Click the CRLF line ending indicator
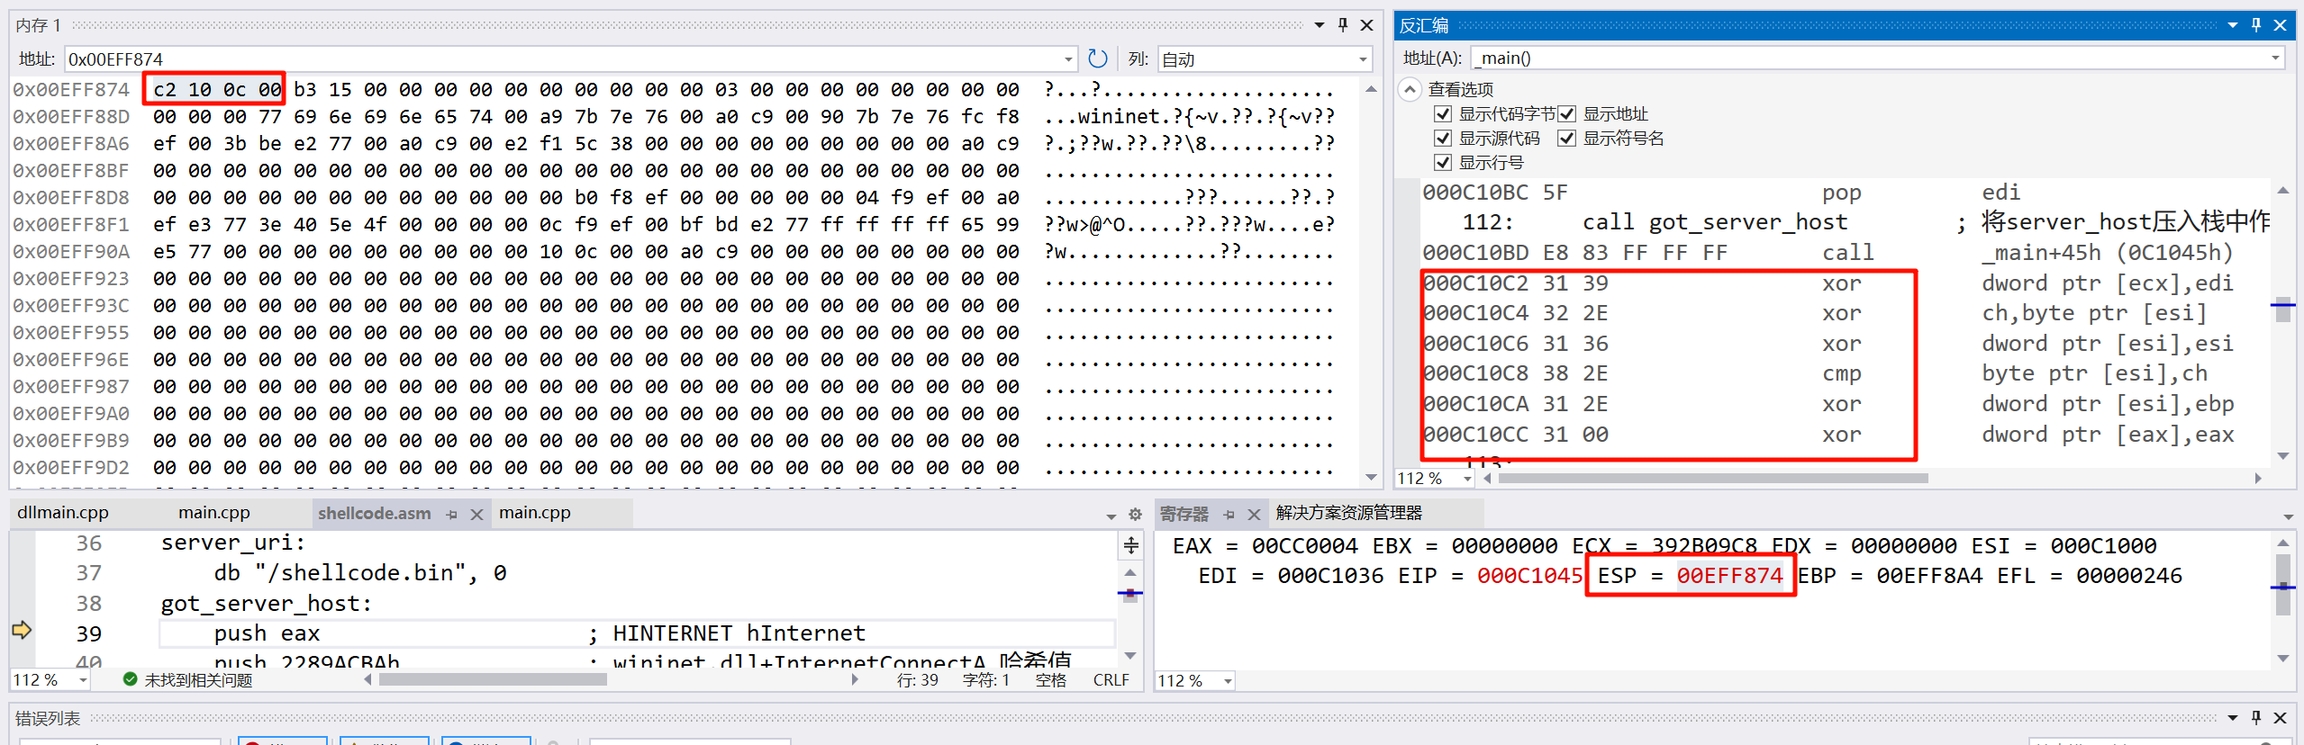The width and height of the screenshot is (2304, 745). pos(1111,680)
